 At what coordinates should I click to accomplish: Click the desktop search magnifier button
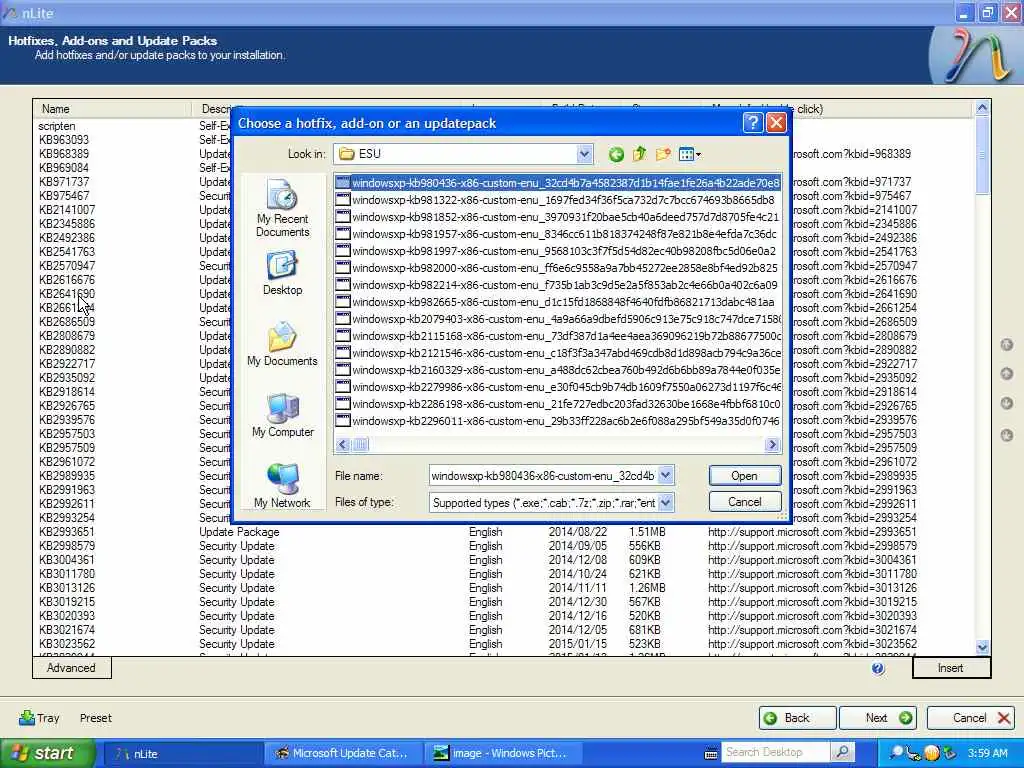pos(843,752)
